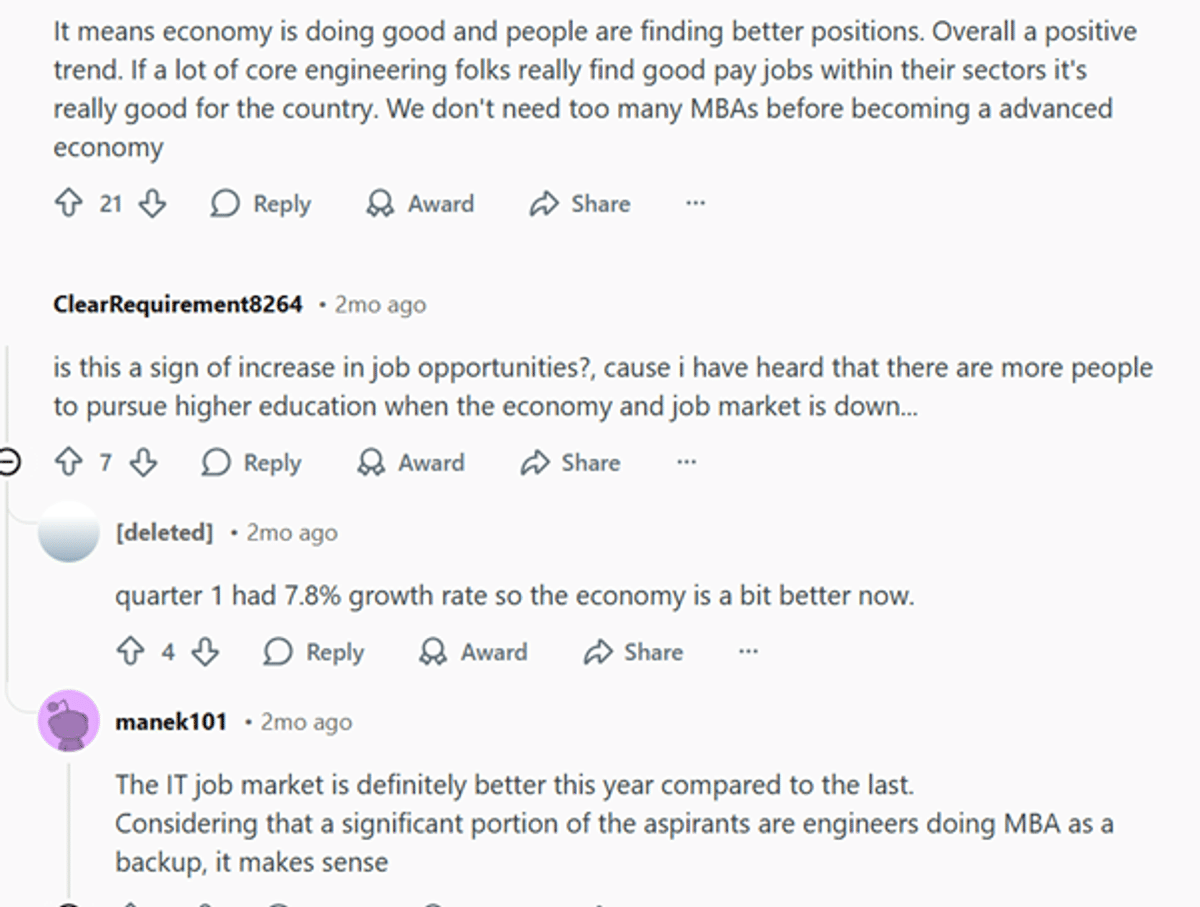Give an Award to ClearRequirement8264's comment
Screen dimensions: 1200x907
(412, 462)
